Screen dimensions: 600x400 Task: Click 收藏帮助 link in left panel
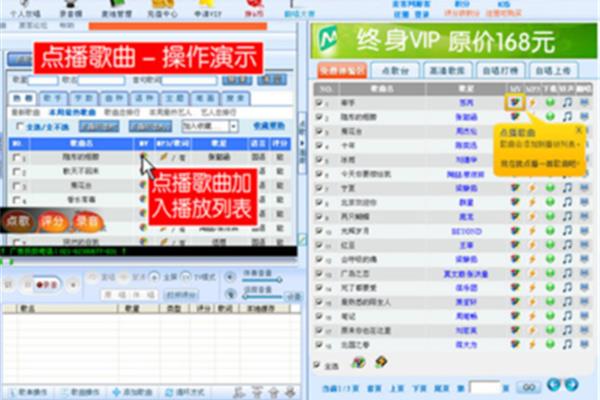point(269,126)
